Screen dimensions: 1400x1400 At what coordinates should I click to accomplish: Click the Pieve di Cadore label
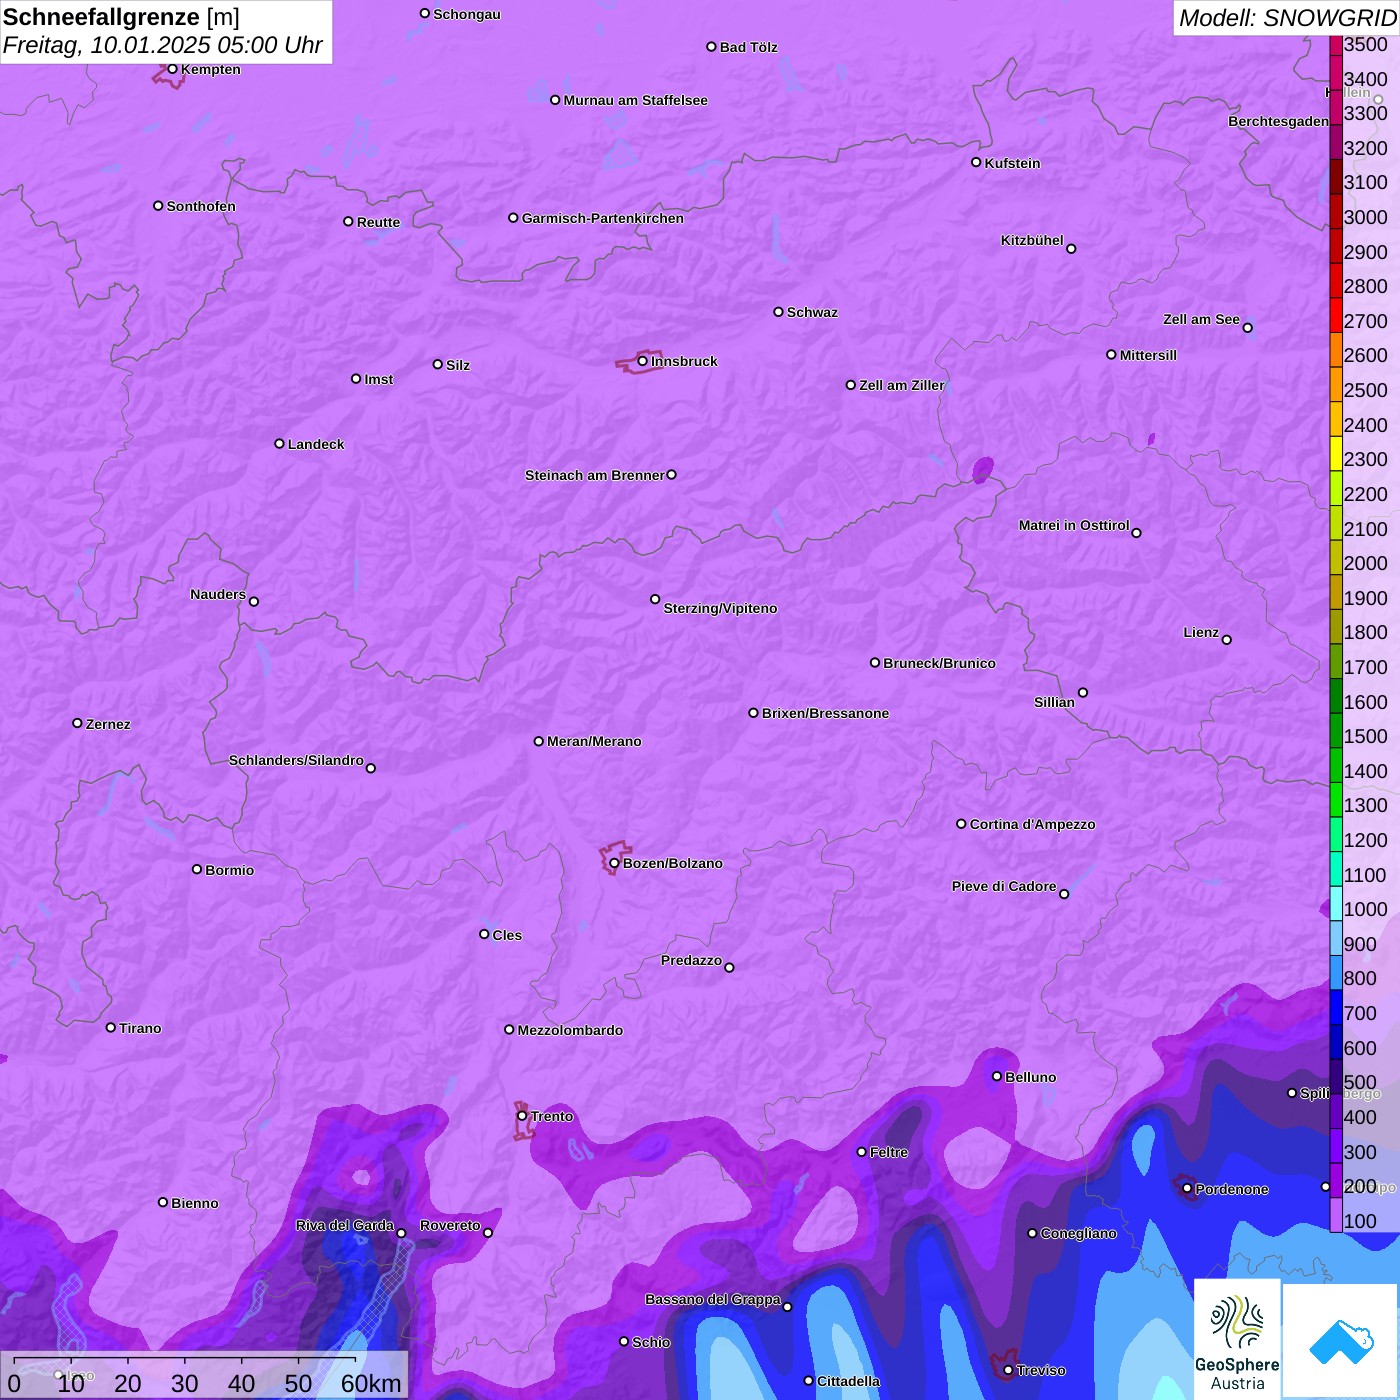pyautogui.click(x=1004, y=886)
